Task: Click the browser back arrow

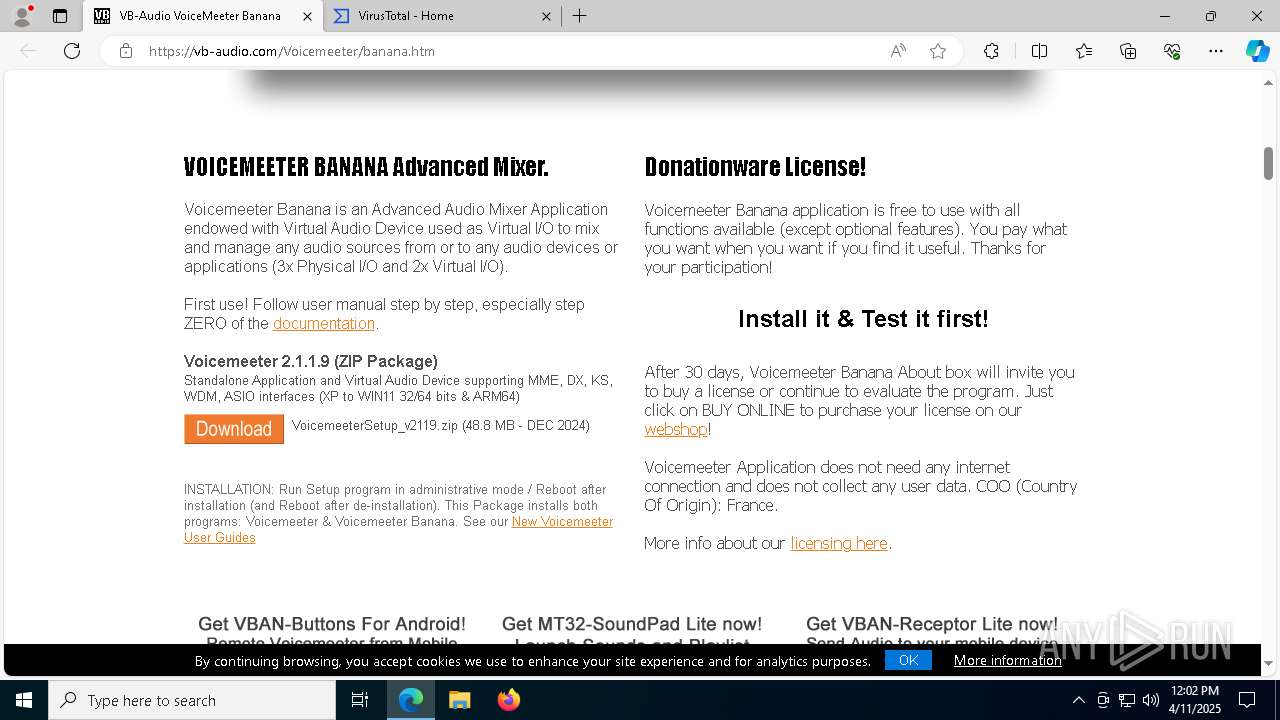Action: (28, 51)
